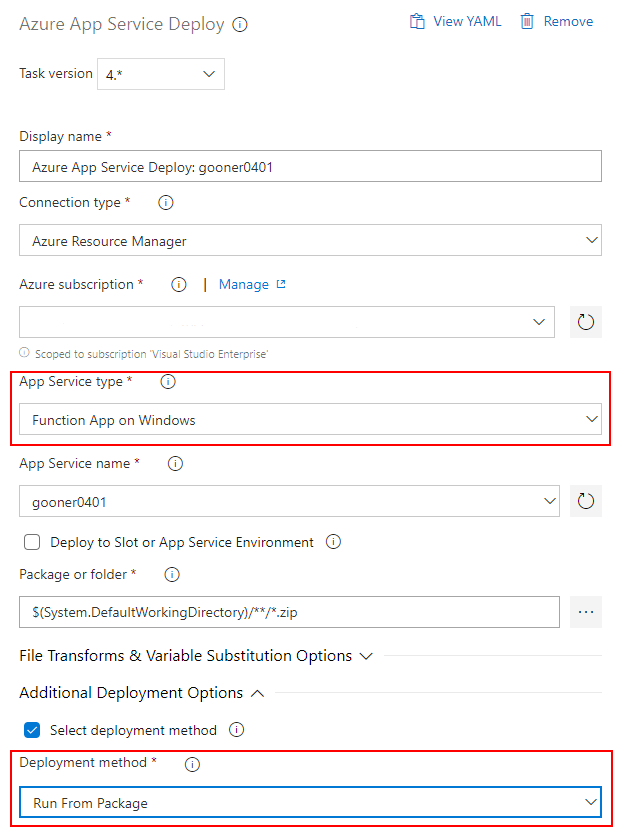Viewport: 621px width, 836px height.
Task: Click info icon beside App Service type
Action: click(x=168, y=382)
